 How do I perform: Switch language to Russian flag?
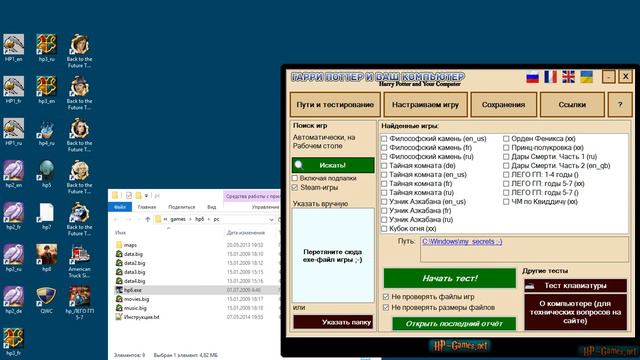[532, 77]
